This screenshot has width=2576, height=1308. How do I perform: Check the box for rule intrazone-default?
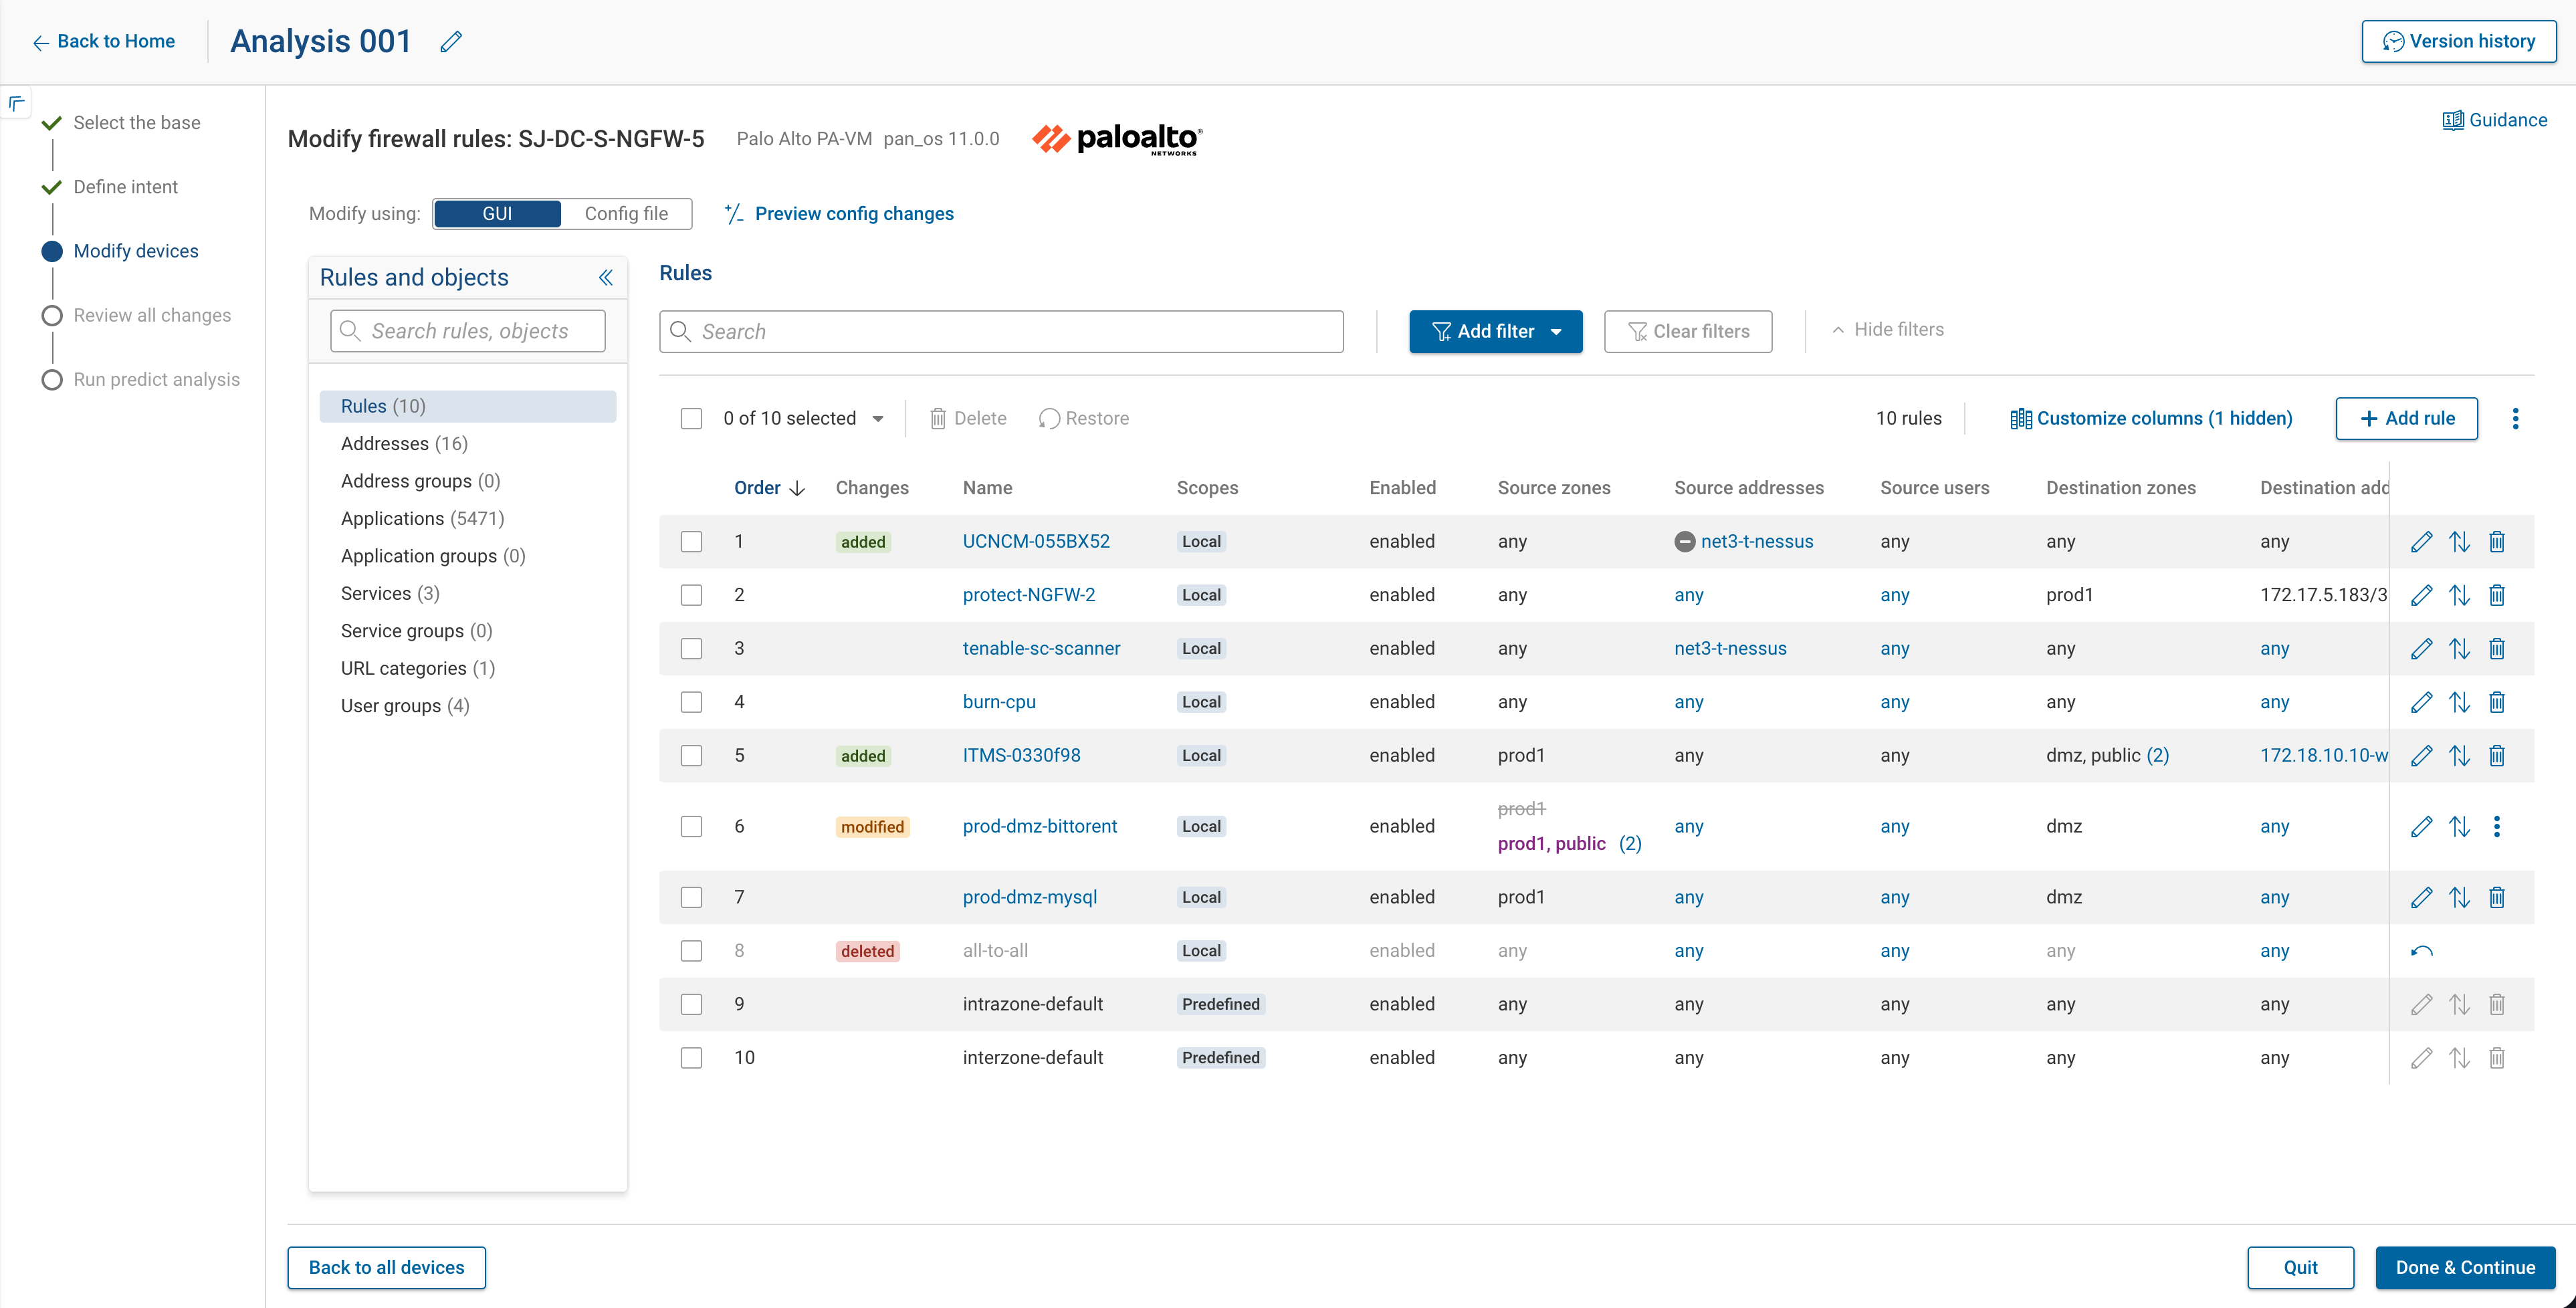pos(691,1004)
